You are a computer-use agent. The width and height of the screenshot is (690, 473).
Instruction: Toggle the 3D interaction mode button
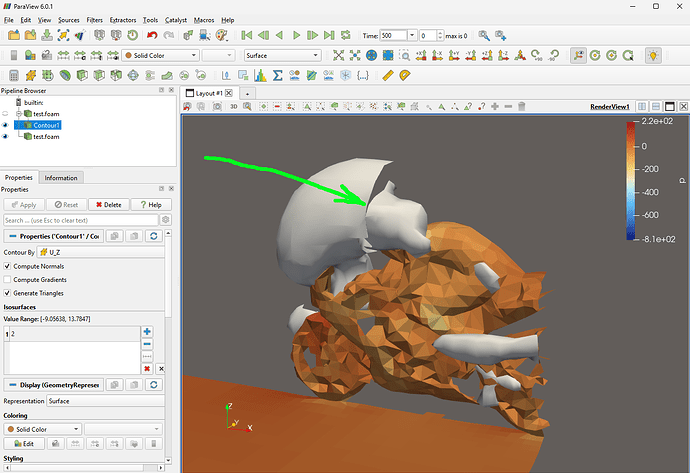coord(233,106)
